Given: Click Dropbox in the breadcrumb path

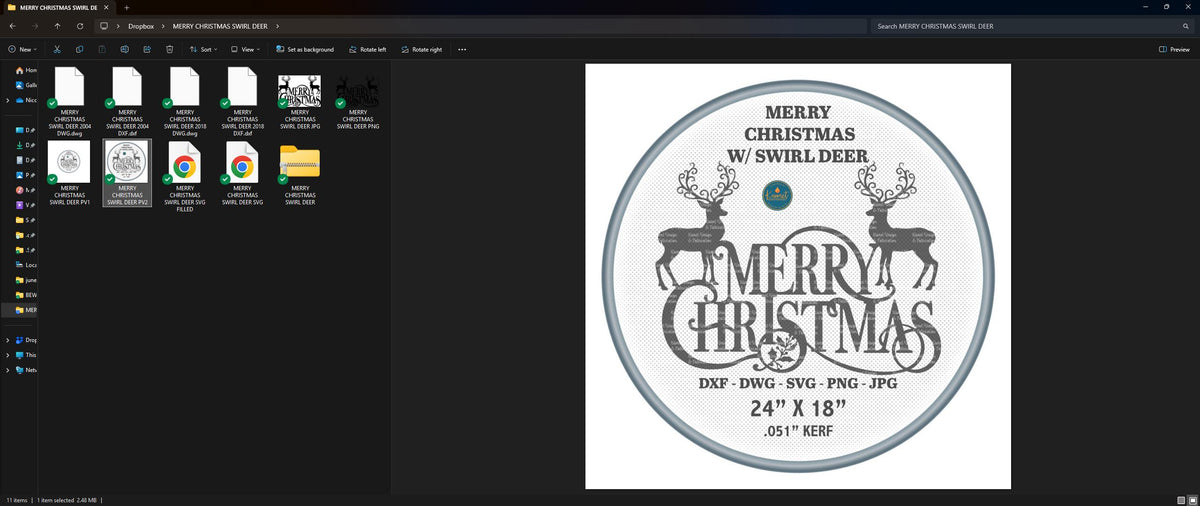Looking at the screenshot, I should tap(141, 26).
